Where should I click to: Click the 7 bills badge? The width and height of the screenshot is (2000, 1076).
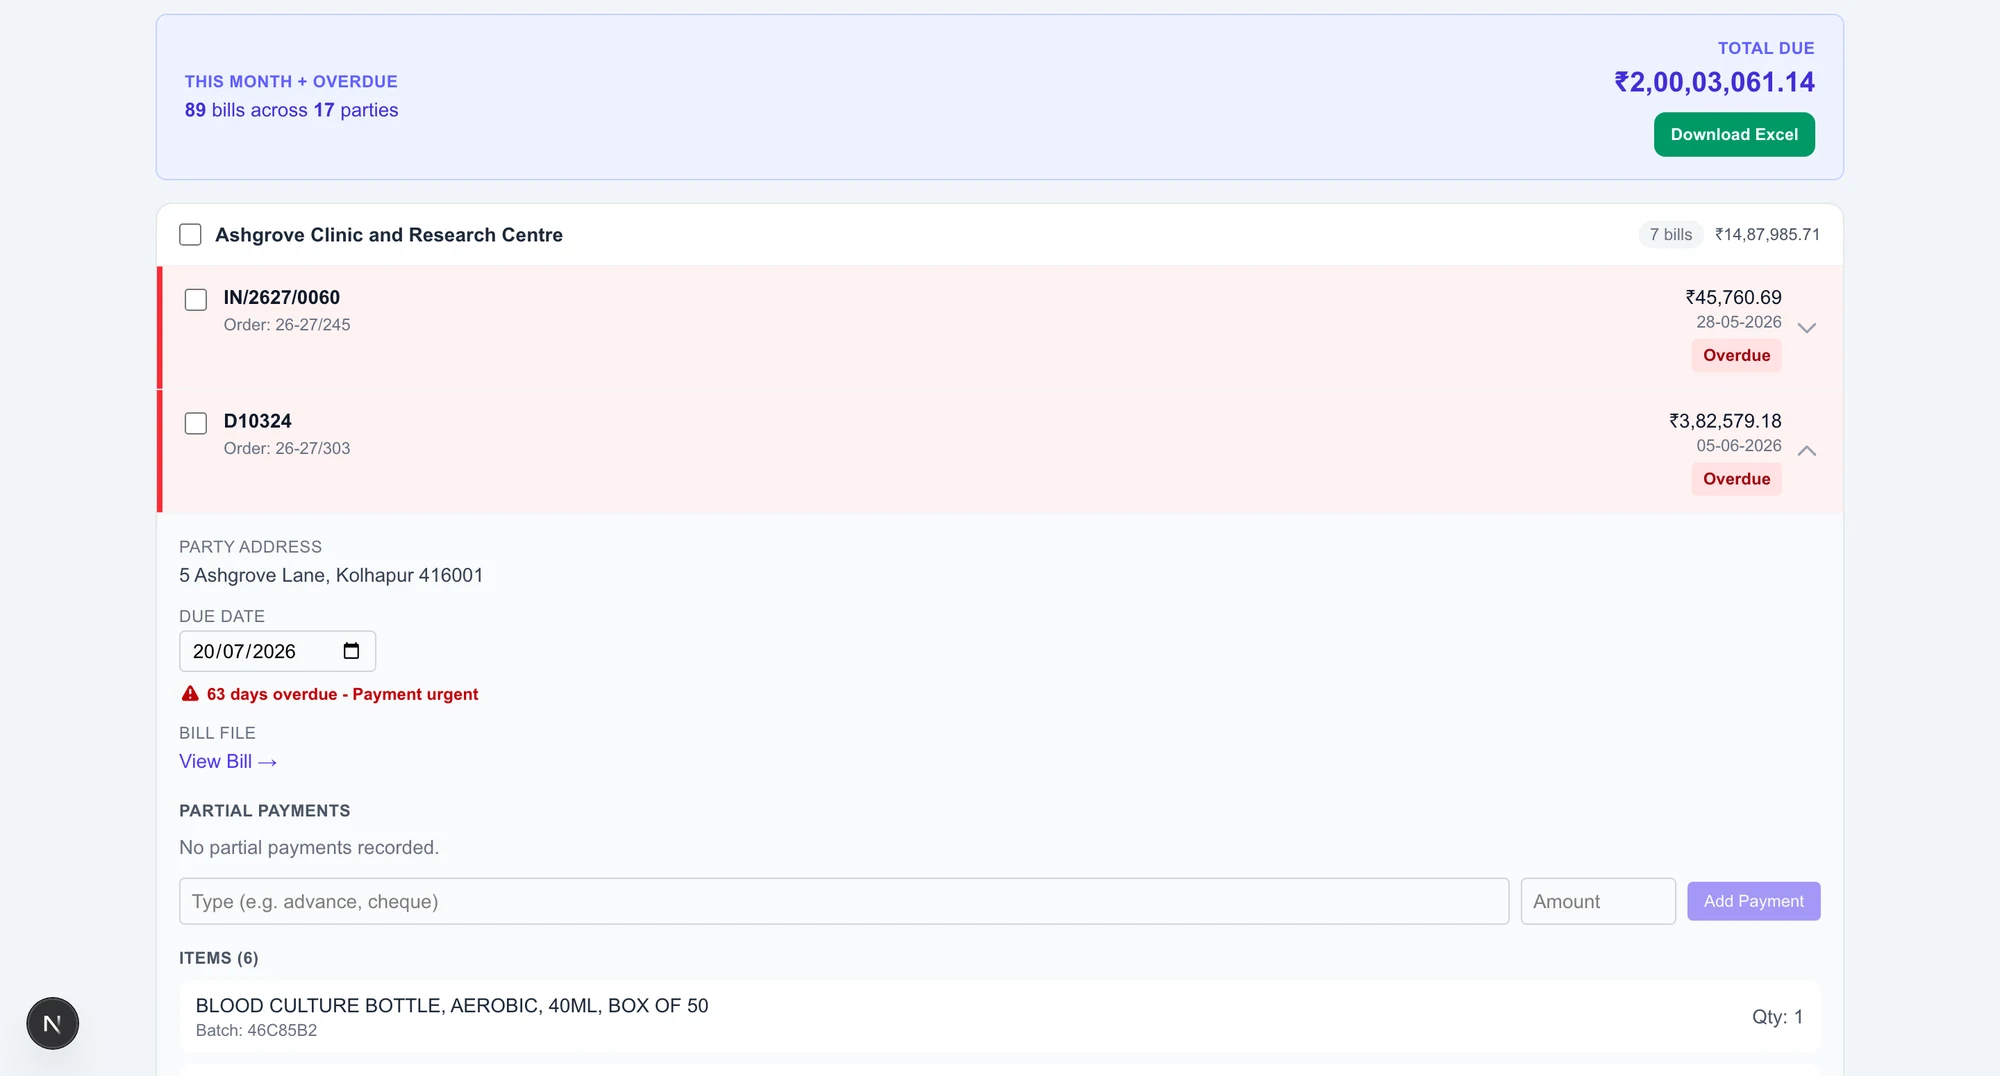click(1670, 235)
